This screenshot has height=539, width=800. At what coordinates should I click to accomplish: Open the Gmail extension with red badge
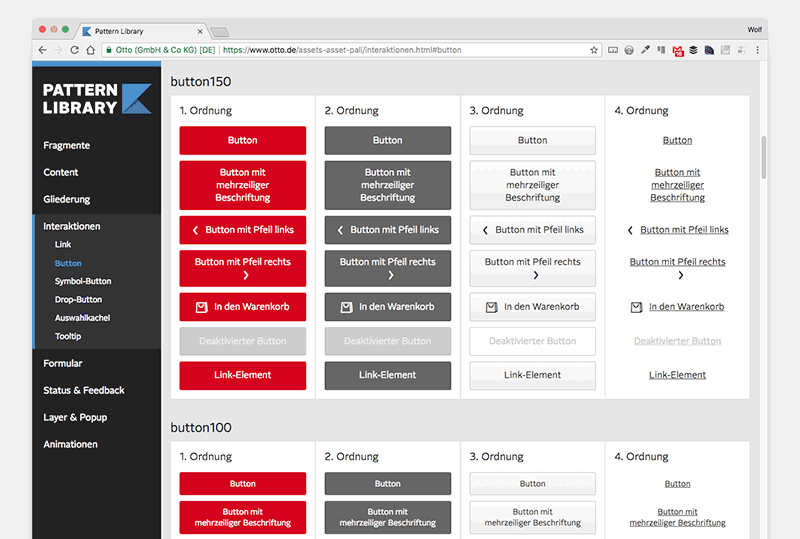[x=677, y=49]
